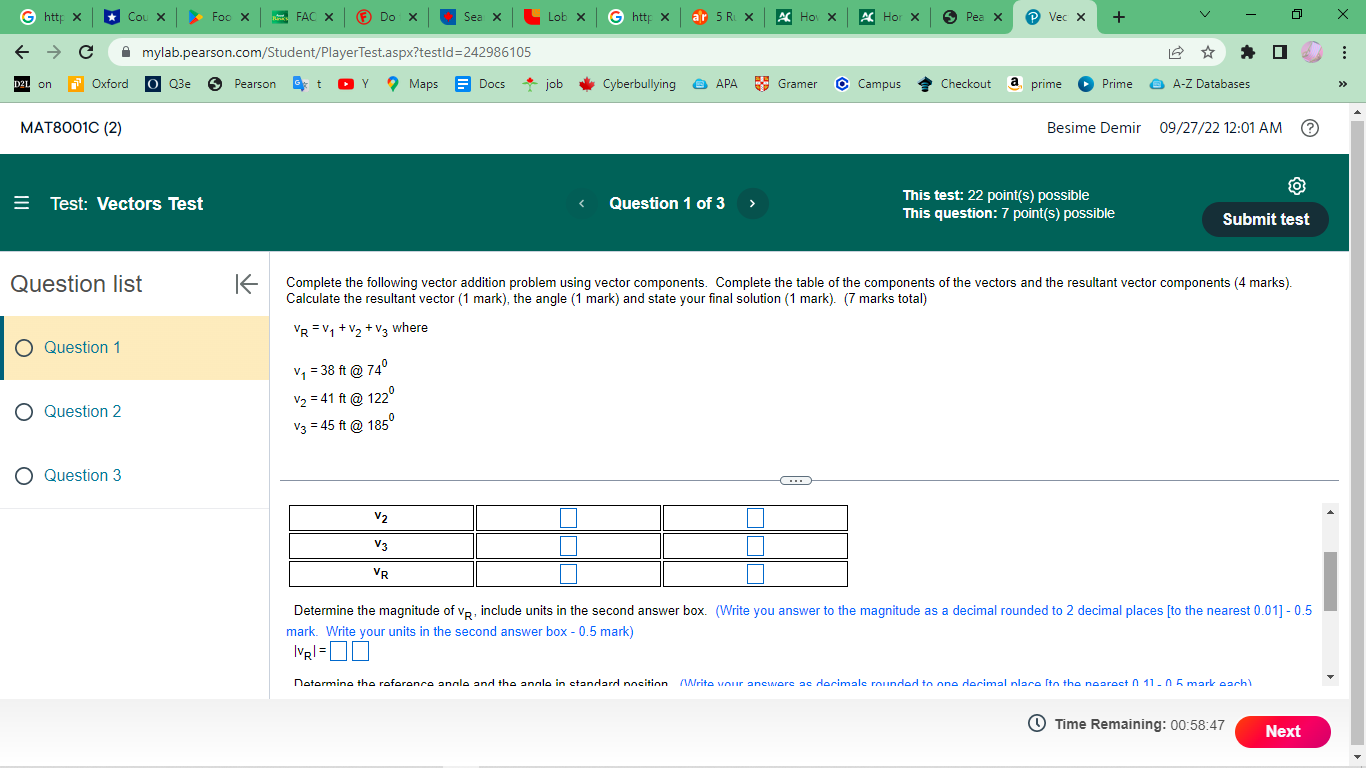Open the test navigation hamburger menu
Image resolution: width=1366 pixels, height=768 pixels.
tap(23, 203)
